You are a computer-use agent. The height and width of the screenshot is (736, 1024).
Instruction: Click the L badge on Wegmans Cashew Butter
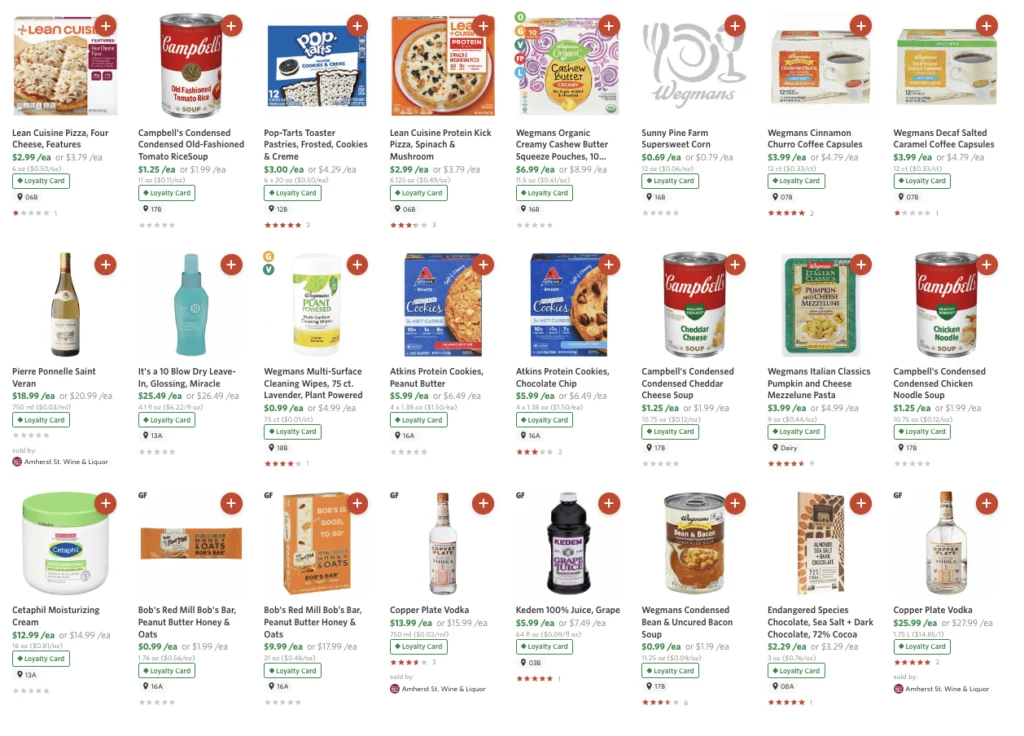pyautogui.click(x=519, y=71)
